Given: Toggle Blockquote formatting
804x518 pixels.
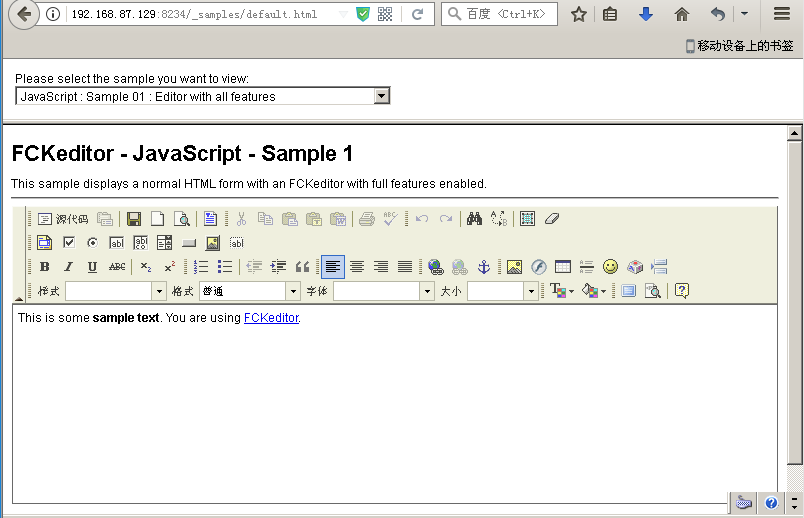Looking at the screenshot, I should pyautogui.click(x=302, y=267).
